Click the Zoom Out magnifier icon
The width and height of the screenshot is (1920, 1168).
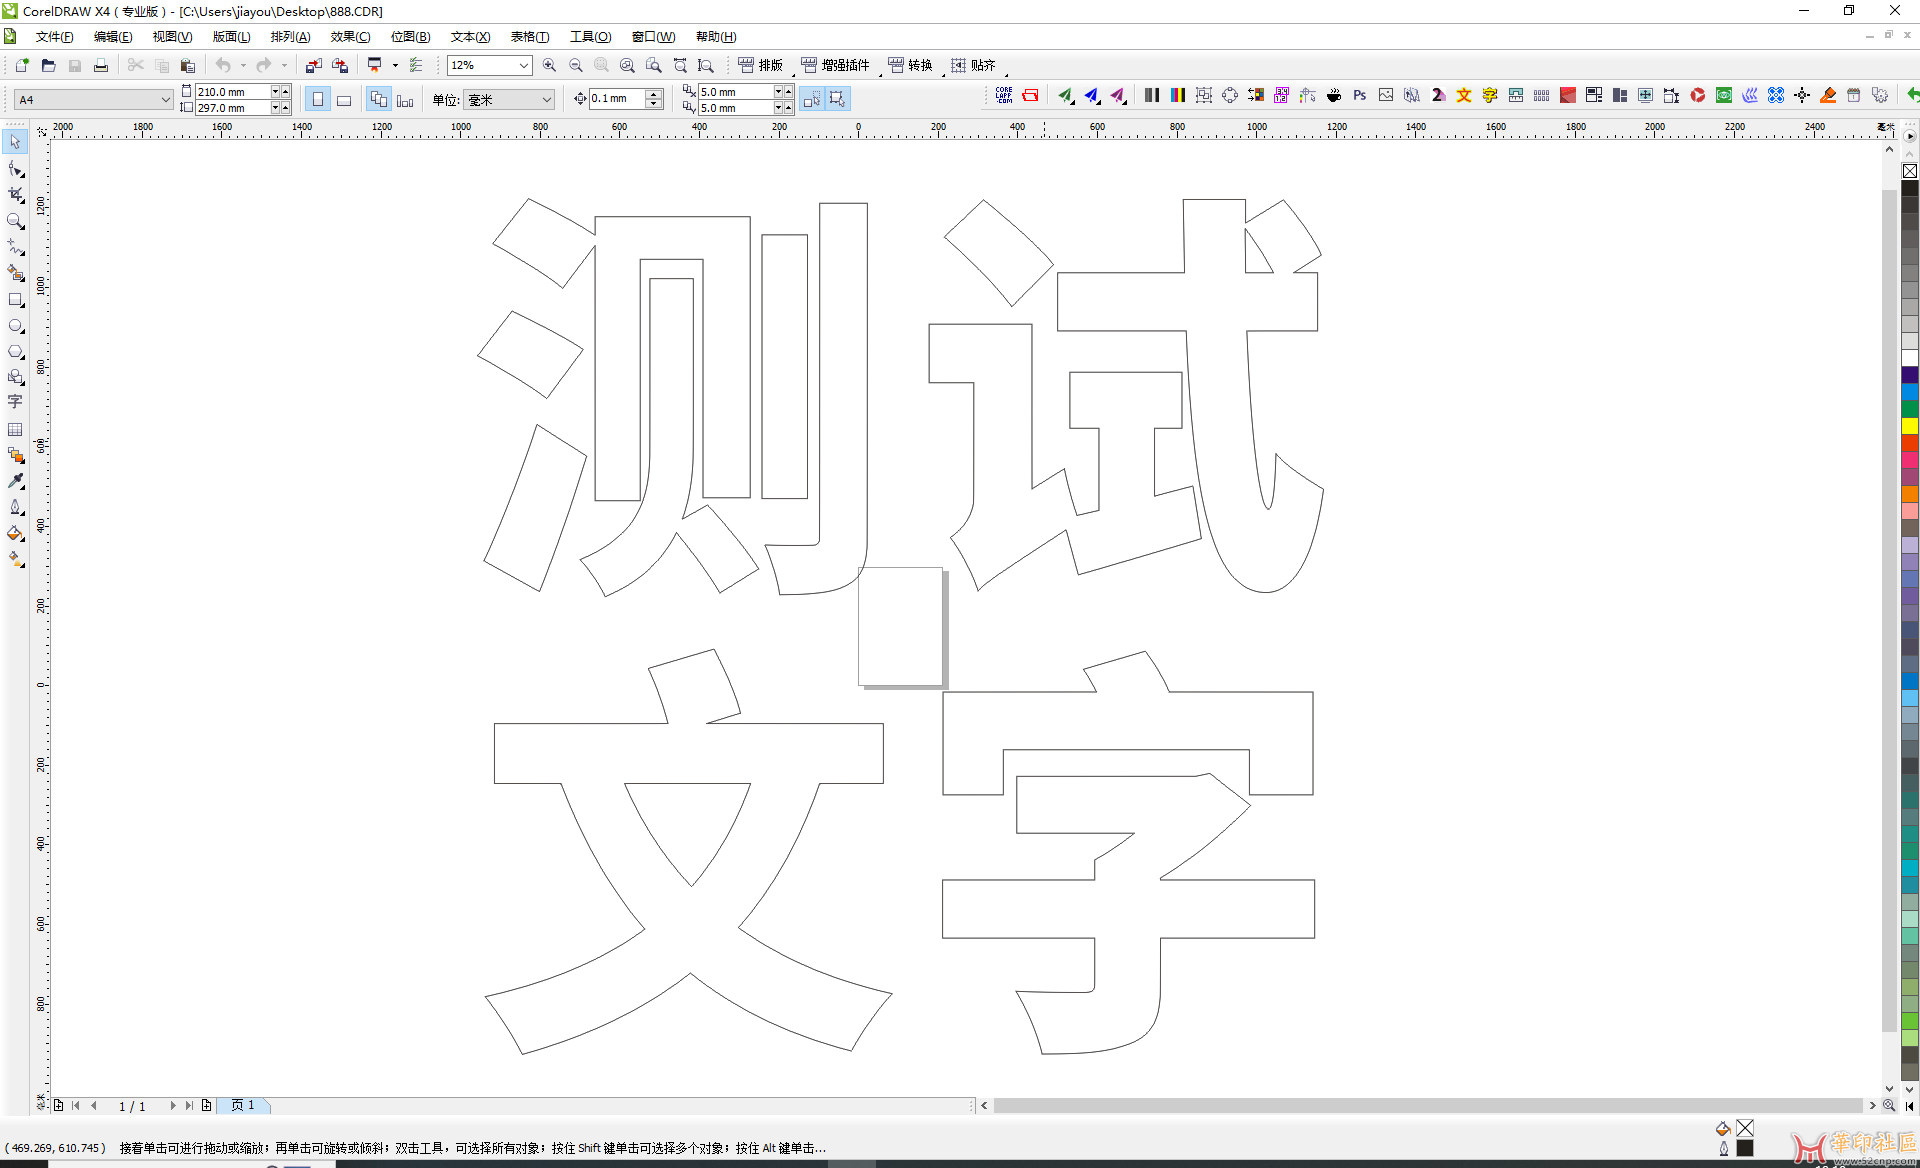pyautogui.click(x=575, y=65)
